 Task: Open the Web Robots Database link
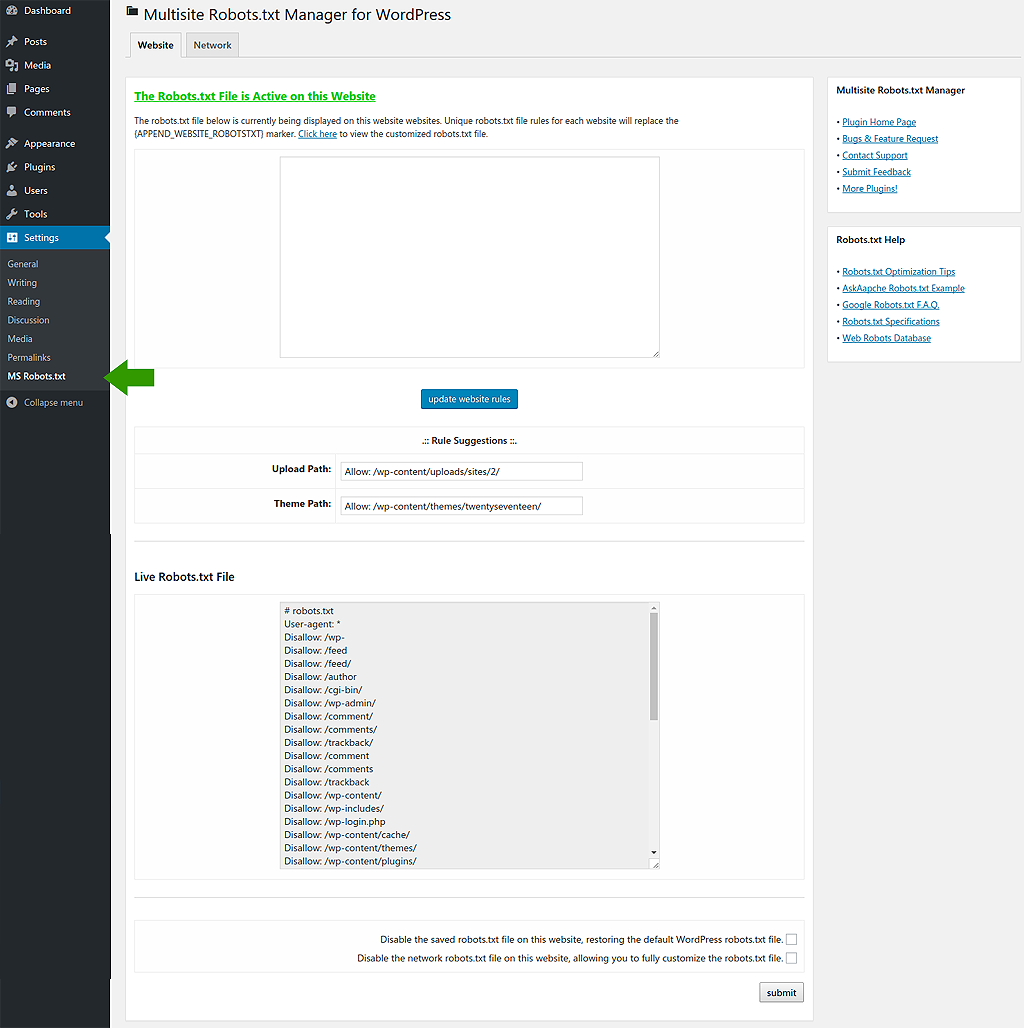[x=886, y=338]
